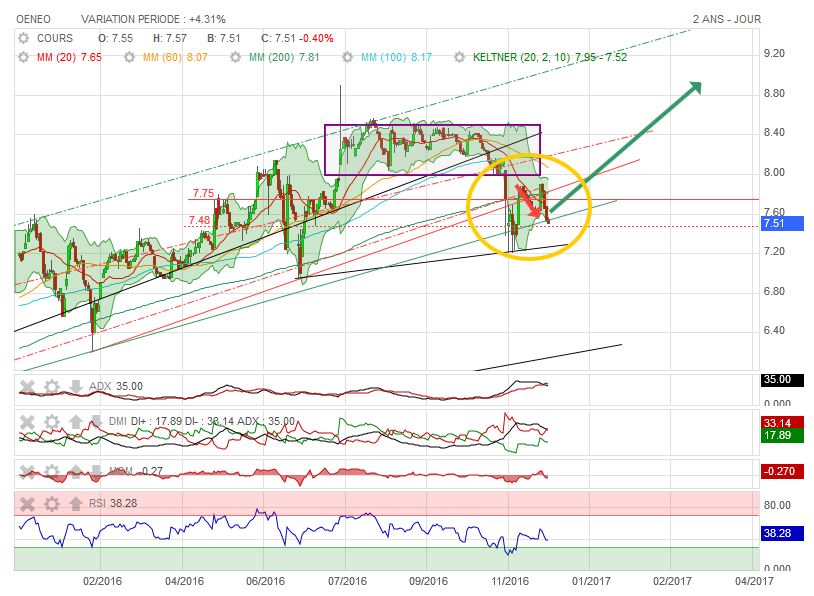Move MOM panel down with arrow
Viewport: 814px width, 596px height.
[97, 472]
